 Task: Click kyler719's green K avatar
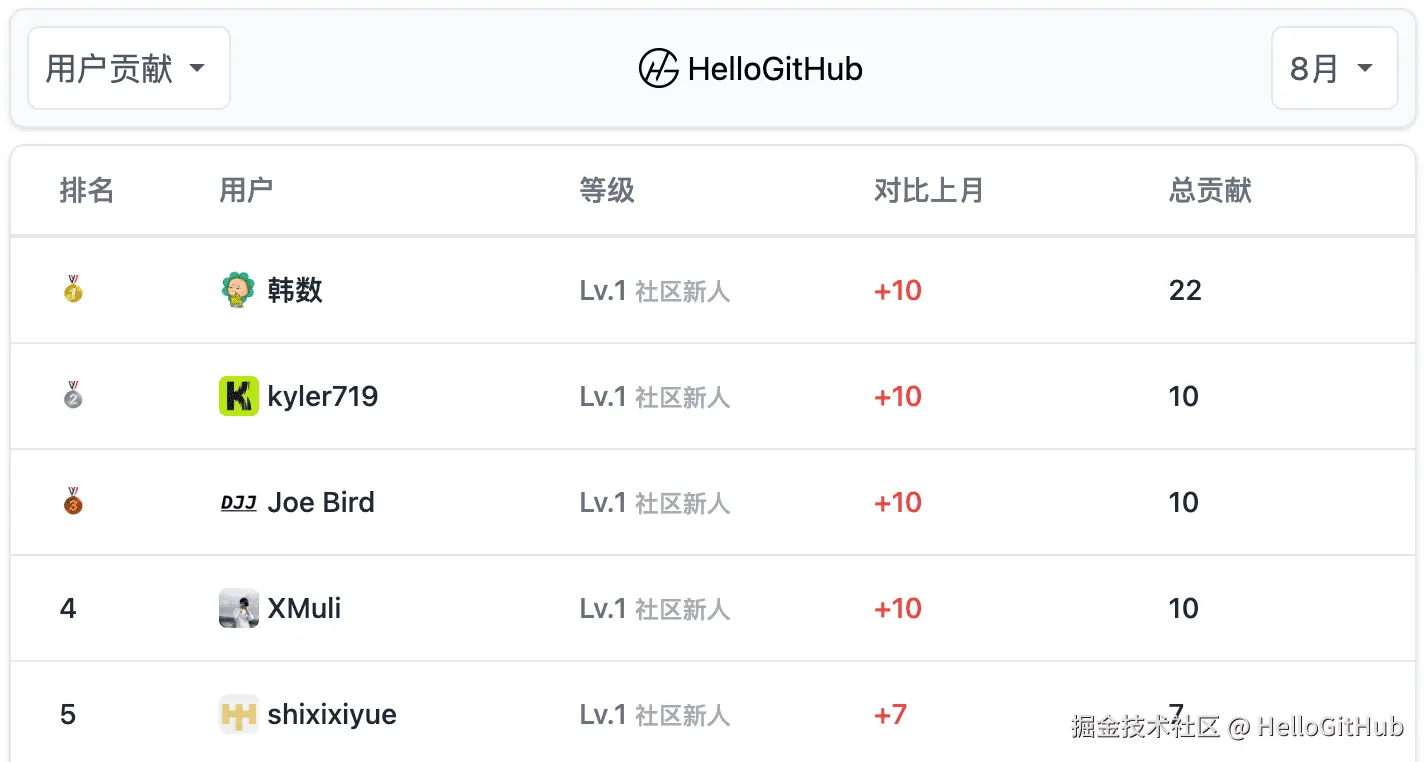click(x=238, y=396)
